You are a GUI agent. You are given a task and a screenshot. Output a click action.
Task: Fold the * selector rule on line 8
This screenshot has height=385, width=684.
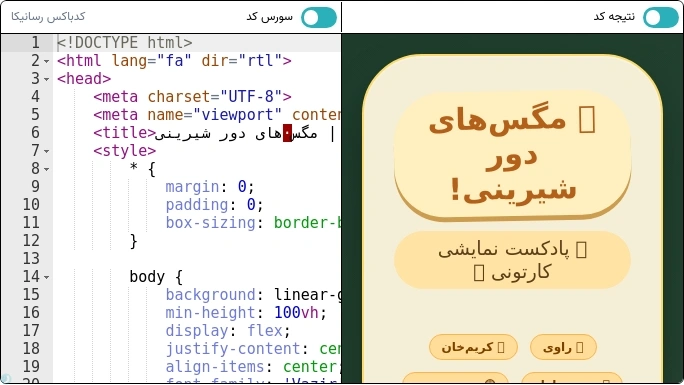[47, 169]
